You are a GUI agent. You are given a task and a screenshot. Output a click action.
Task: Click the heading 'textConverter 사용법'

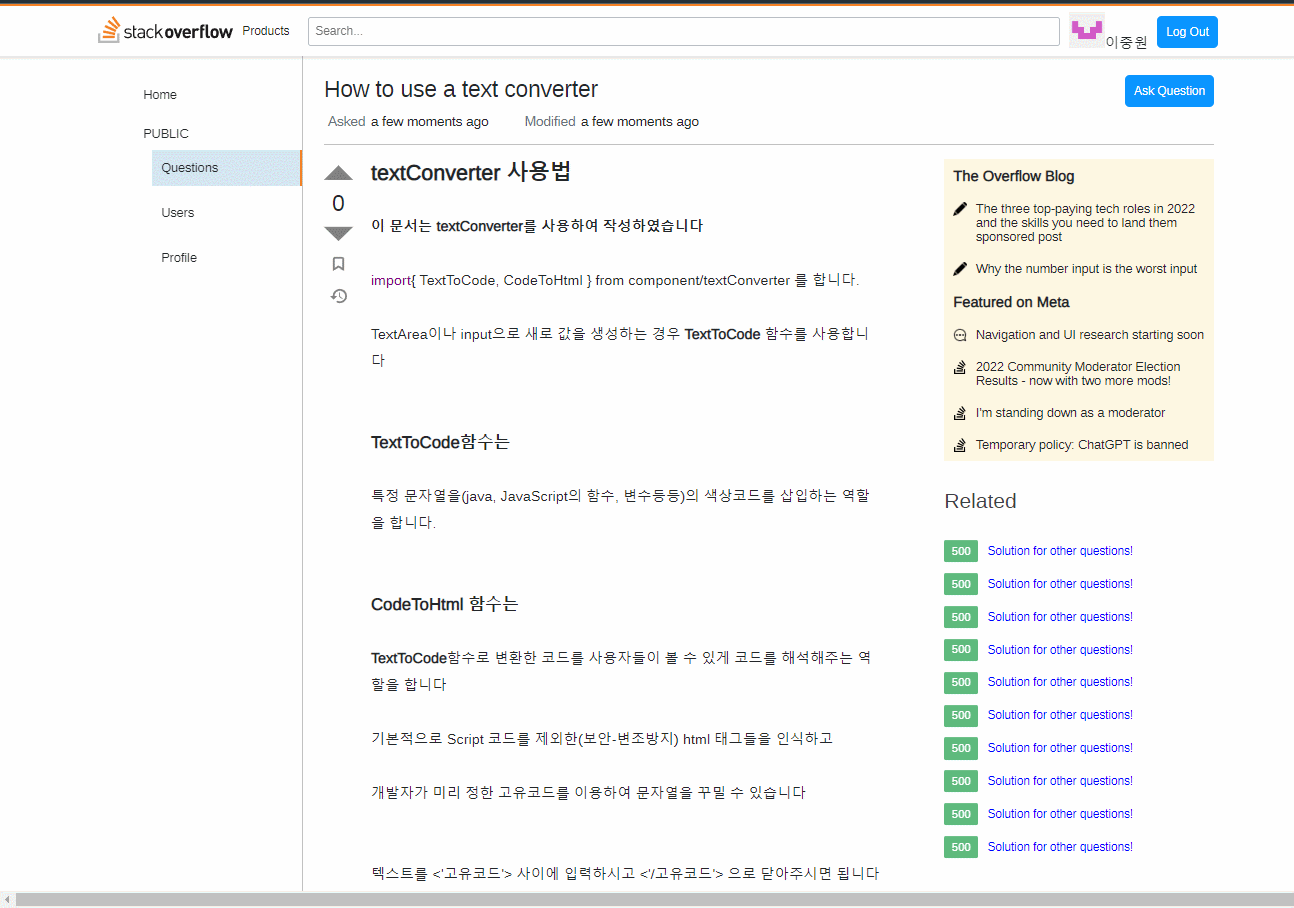[471, 172]
